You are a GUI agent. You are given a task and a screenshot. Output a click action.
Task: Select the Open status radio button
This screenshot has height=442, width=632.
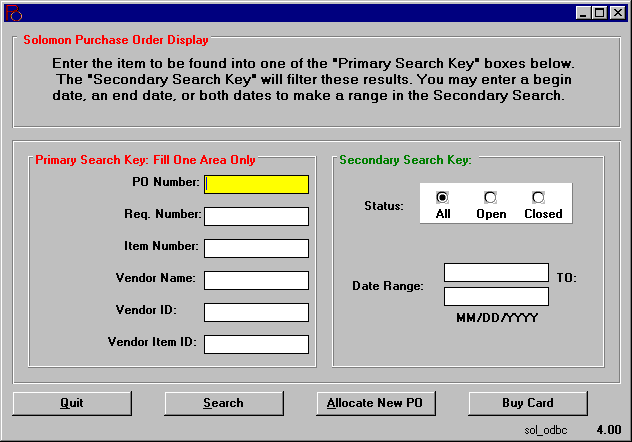[490, 198]
